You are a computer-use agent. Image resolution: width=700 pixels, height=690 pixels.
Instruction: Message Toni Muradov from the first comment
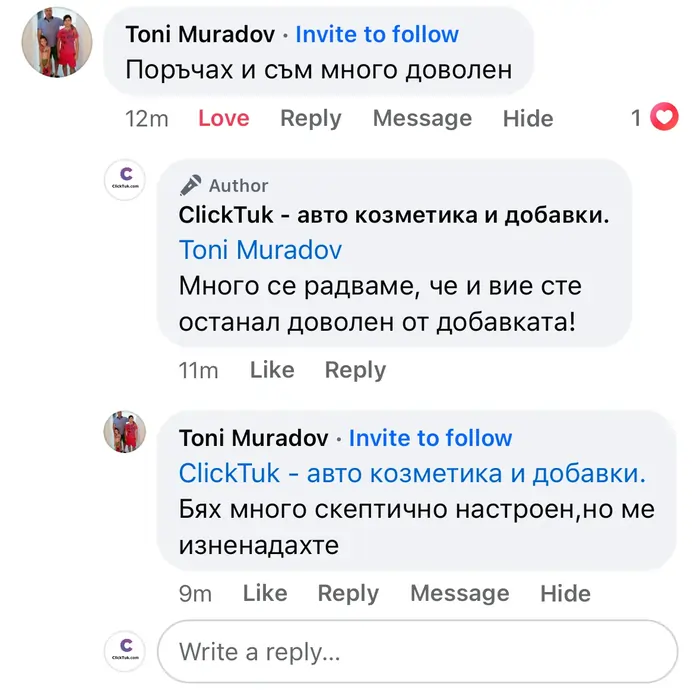[x=422, y=118]
